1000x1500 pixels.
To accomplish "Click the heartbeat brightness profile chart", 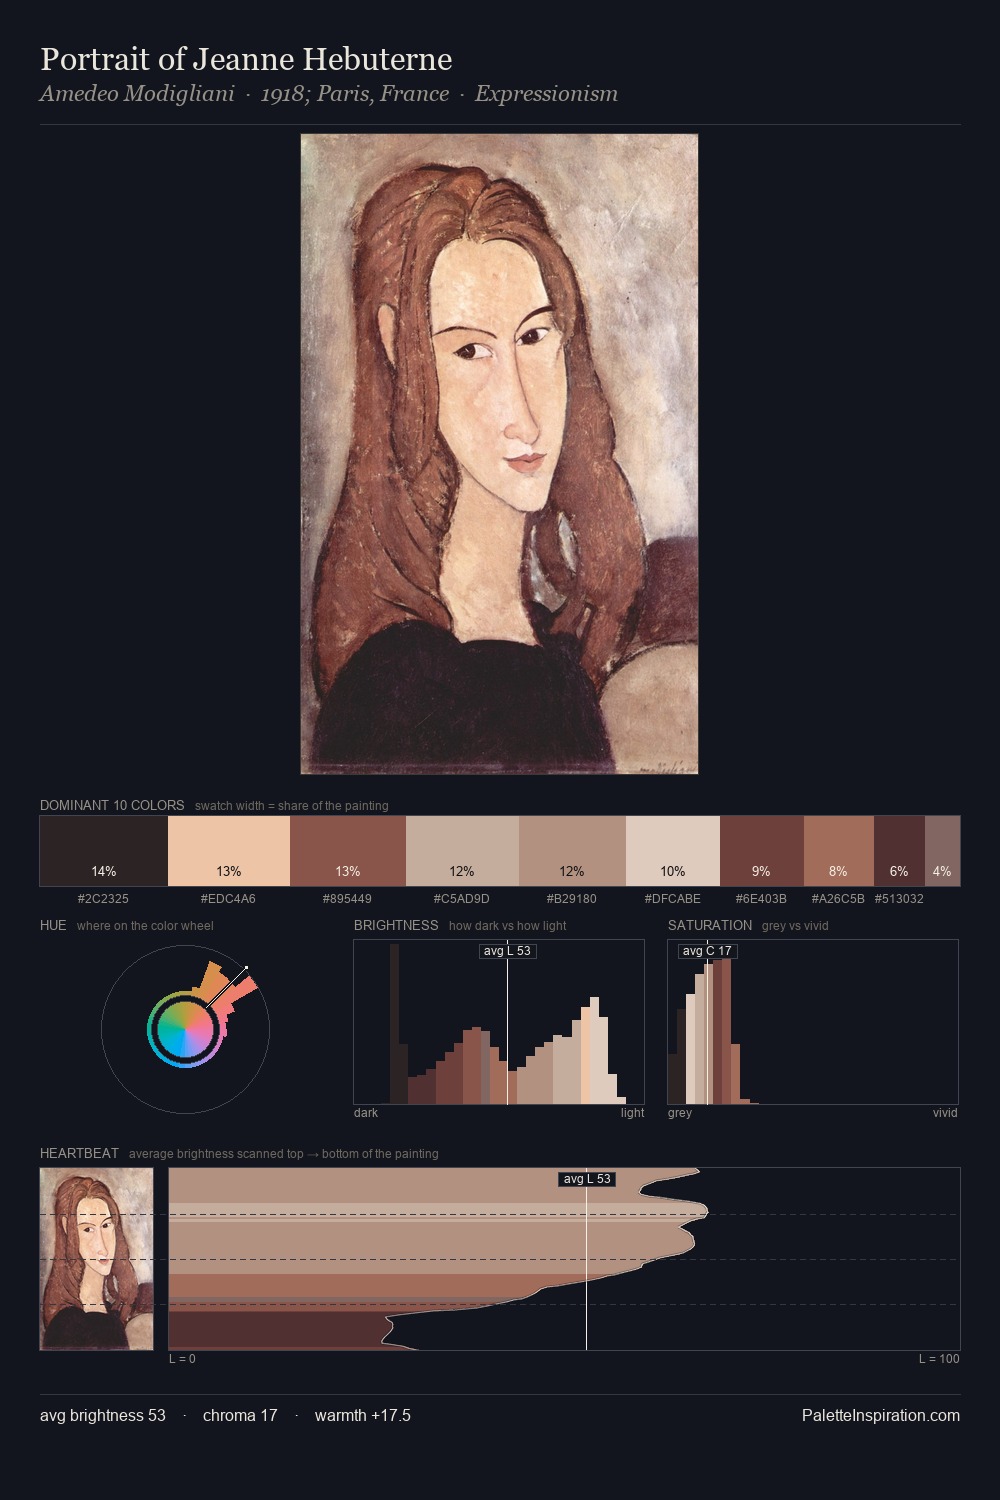I will point(564,1259).
